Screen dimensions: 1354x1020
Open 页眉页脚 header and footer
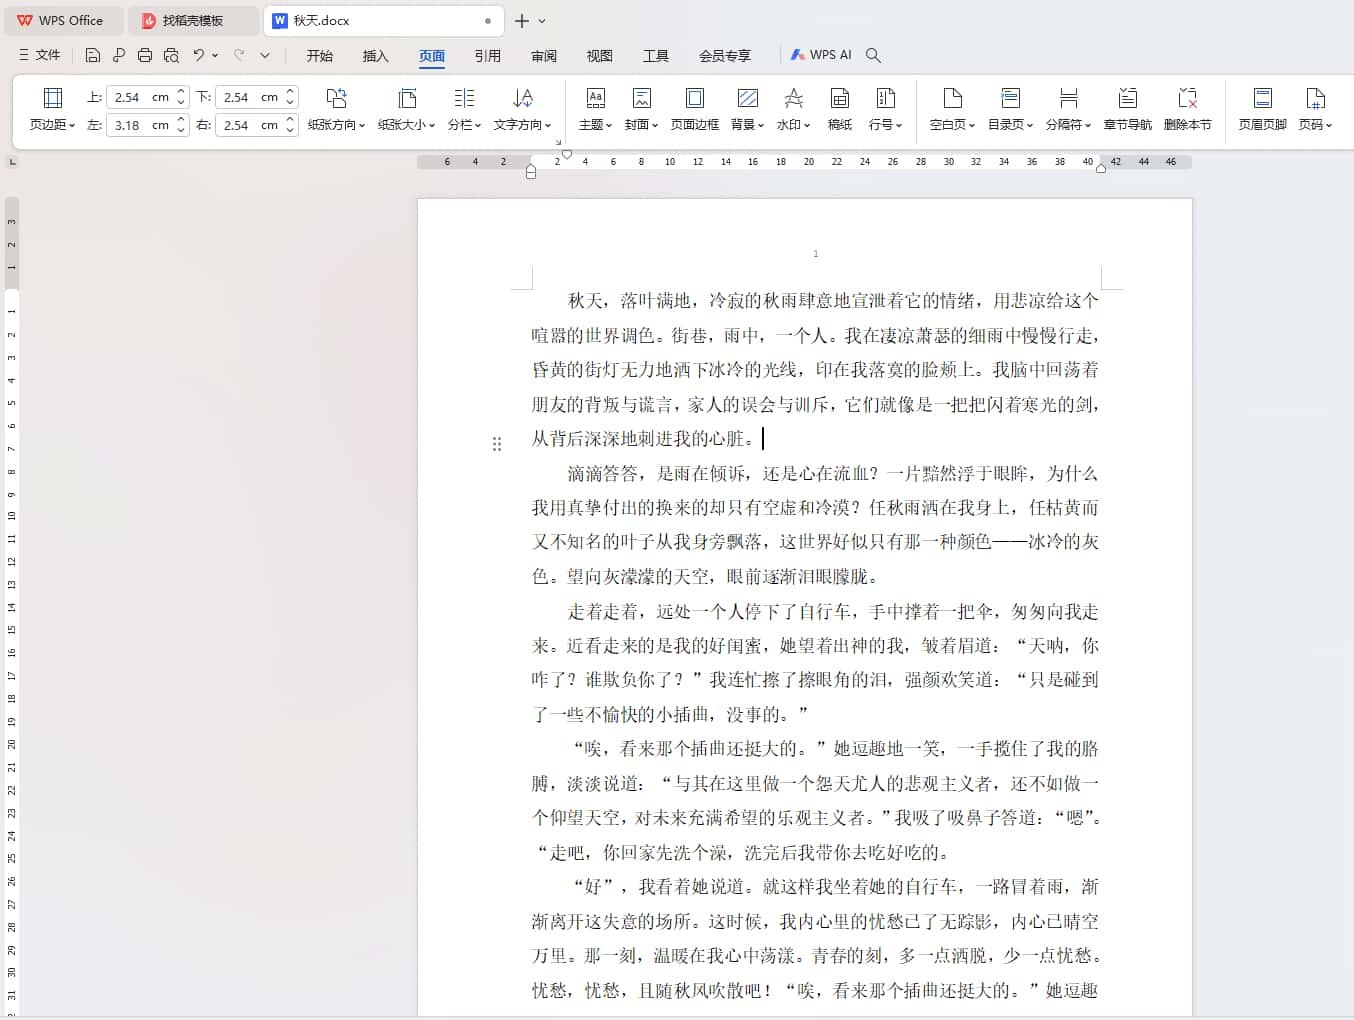click(x=1262, y=109)
